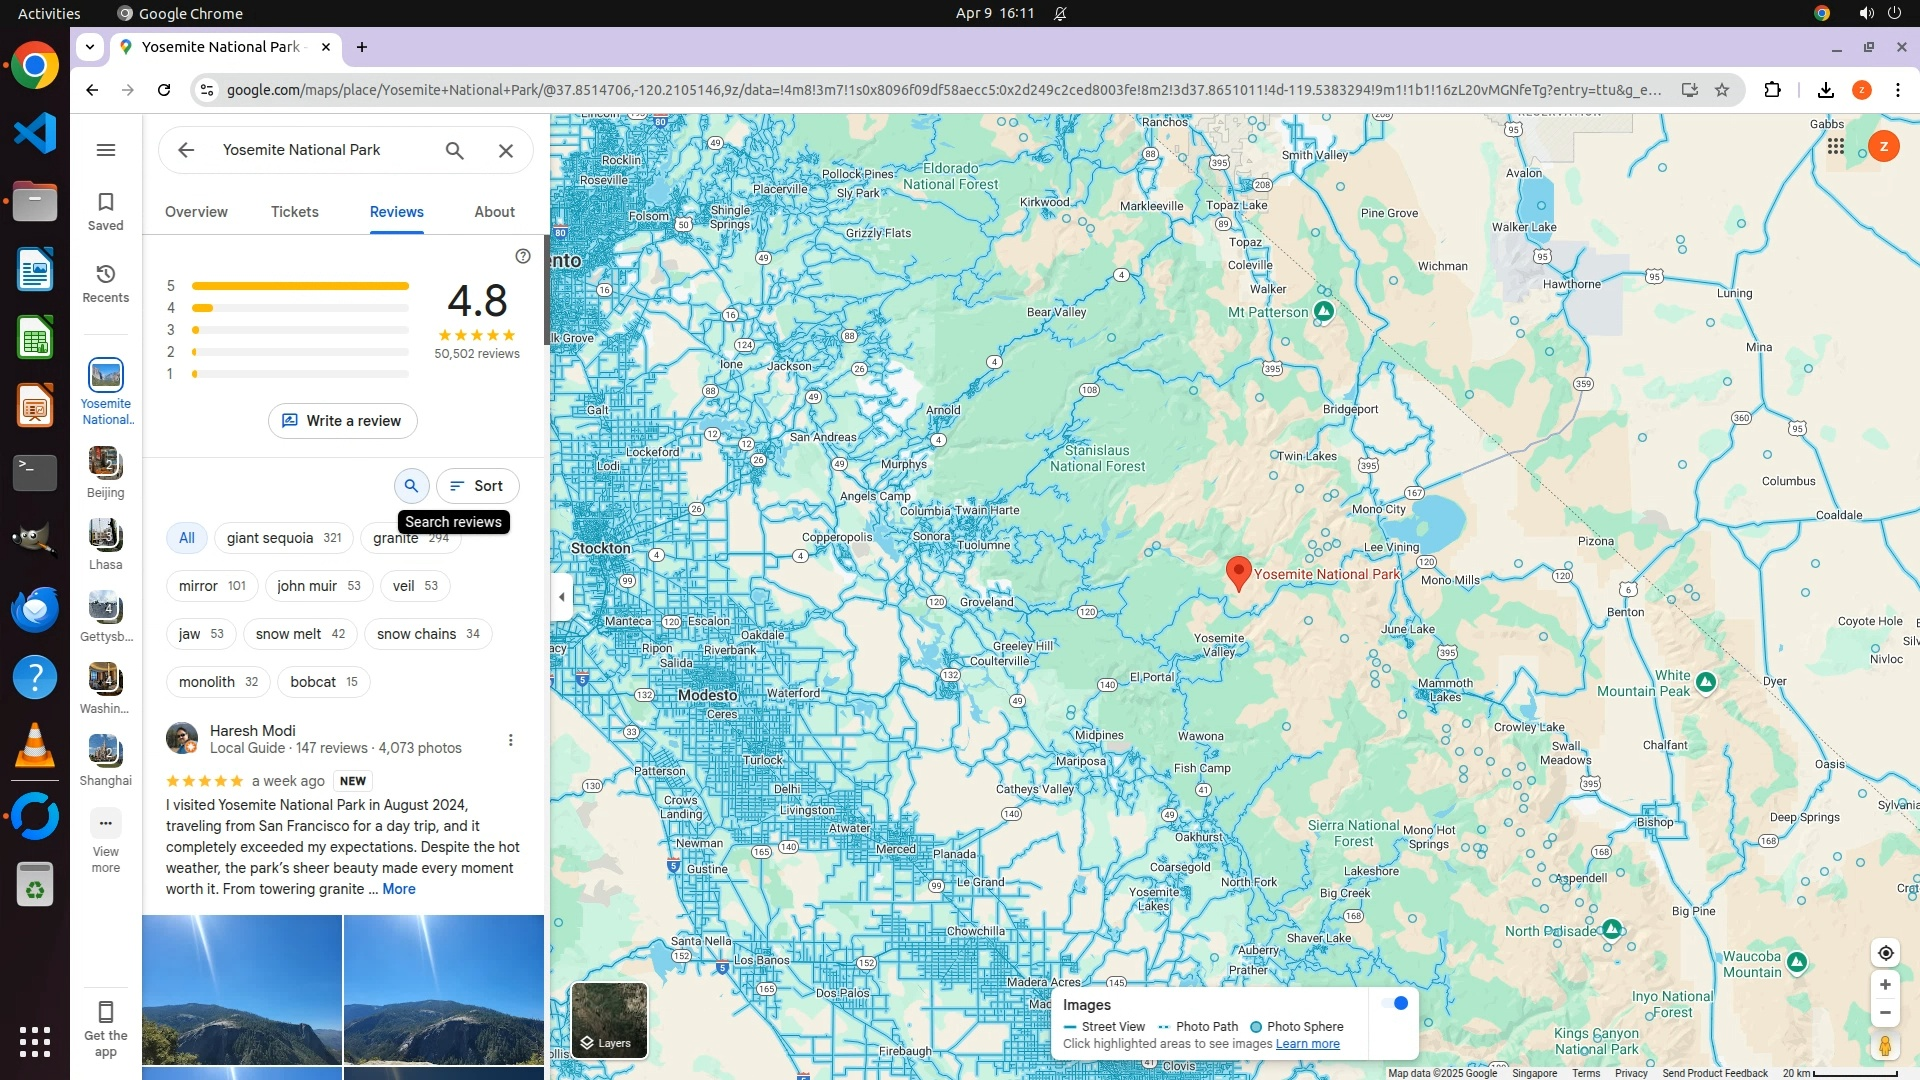Click the Search reviews magnifier icon
The image size is (1920, 1080).
[411, 486]
